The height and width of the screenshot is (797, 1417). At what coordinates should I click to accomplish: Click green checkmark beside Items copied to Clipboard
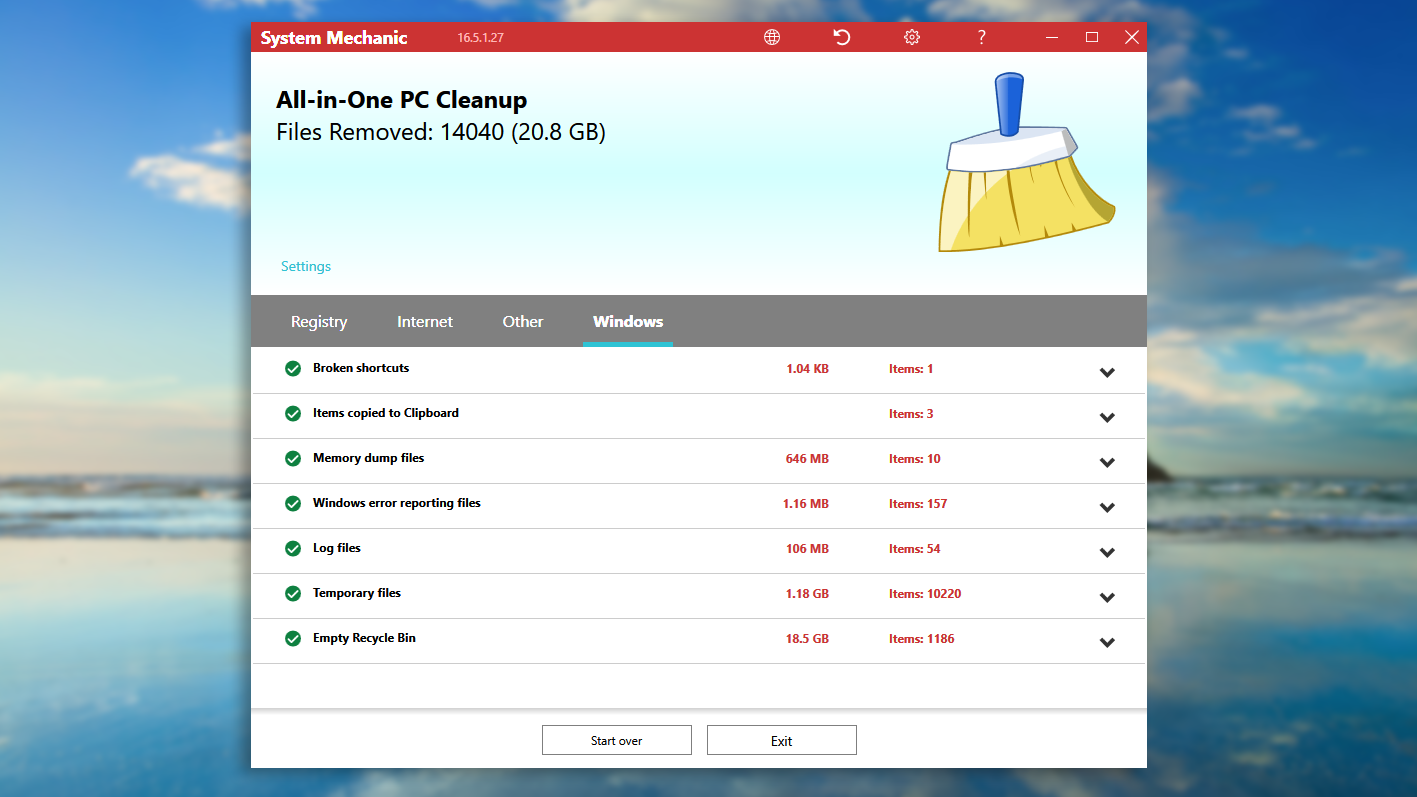293,414
